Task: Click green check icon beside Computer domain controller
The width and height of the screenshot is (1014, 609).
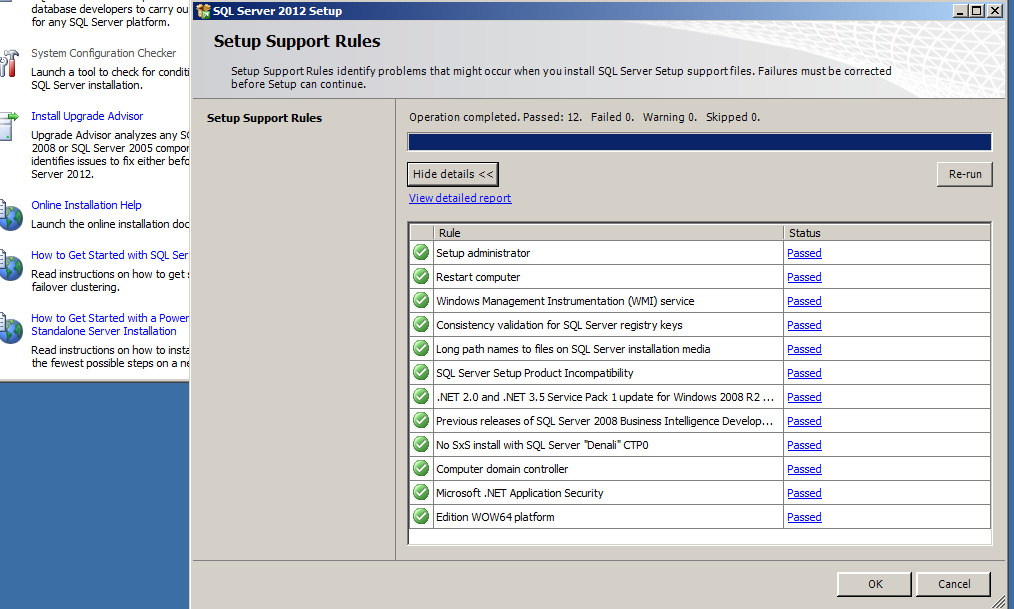Action: [421, 469]
